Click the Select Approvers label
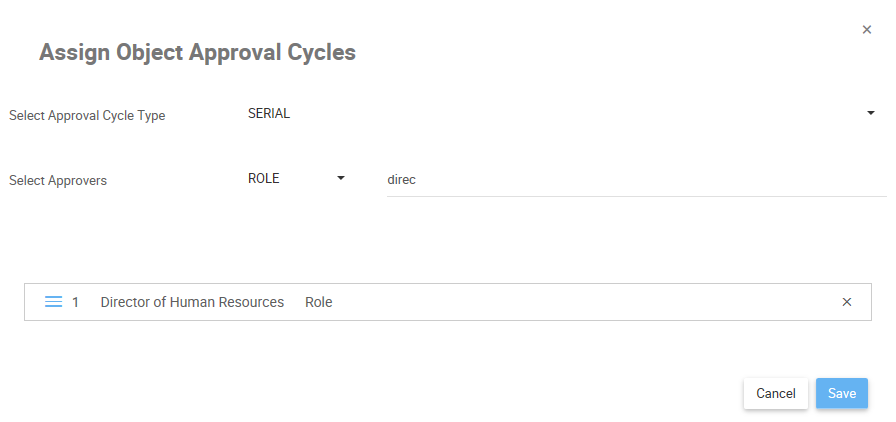Screen dimensions: 896x422 (x=58, y=181)
